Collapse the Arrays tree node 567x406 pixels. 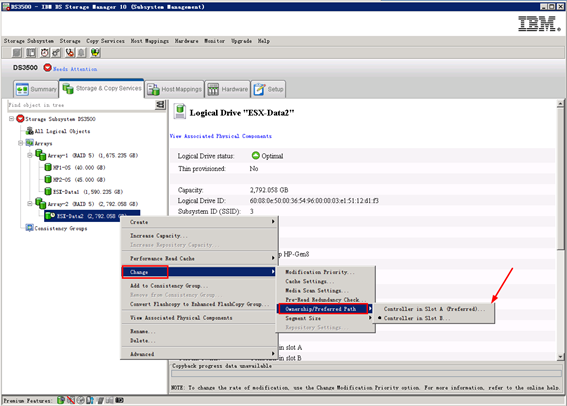click(21, 143)
